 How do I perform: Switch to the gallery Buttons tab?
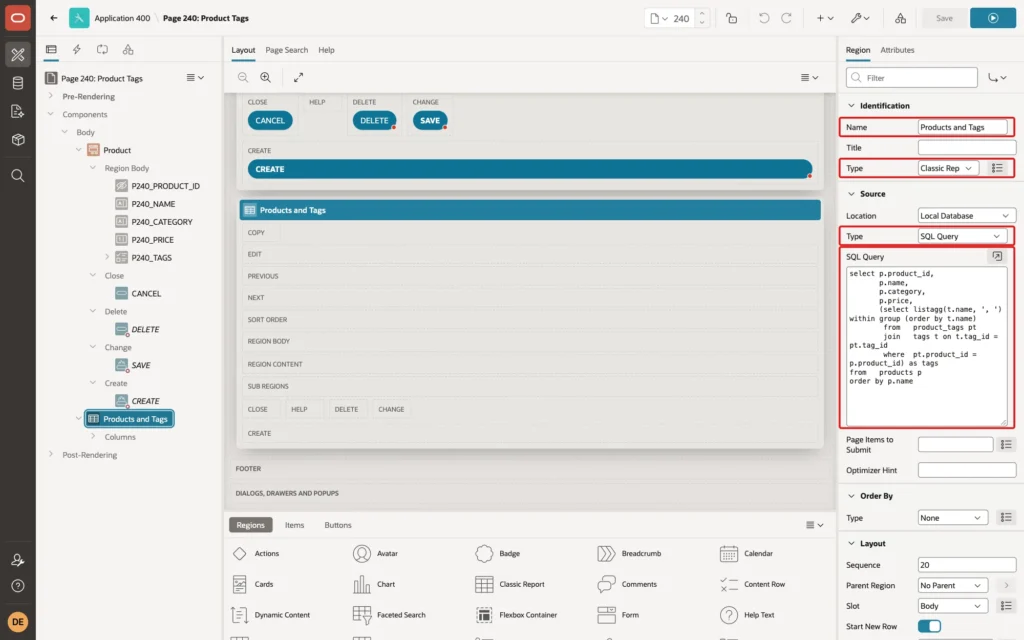pyautogui.click(x=338, y=525)
